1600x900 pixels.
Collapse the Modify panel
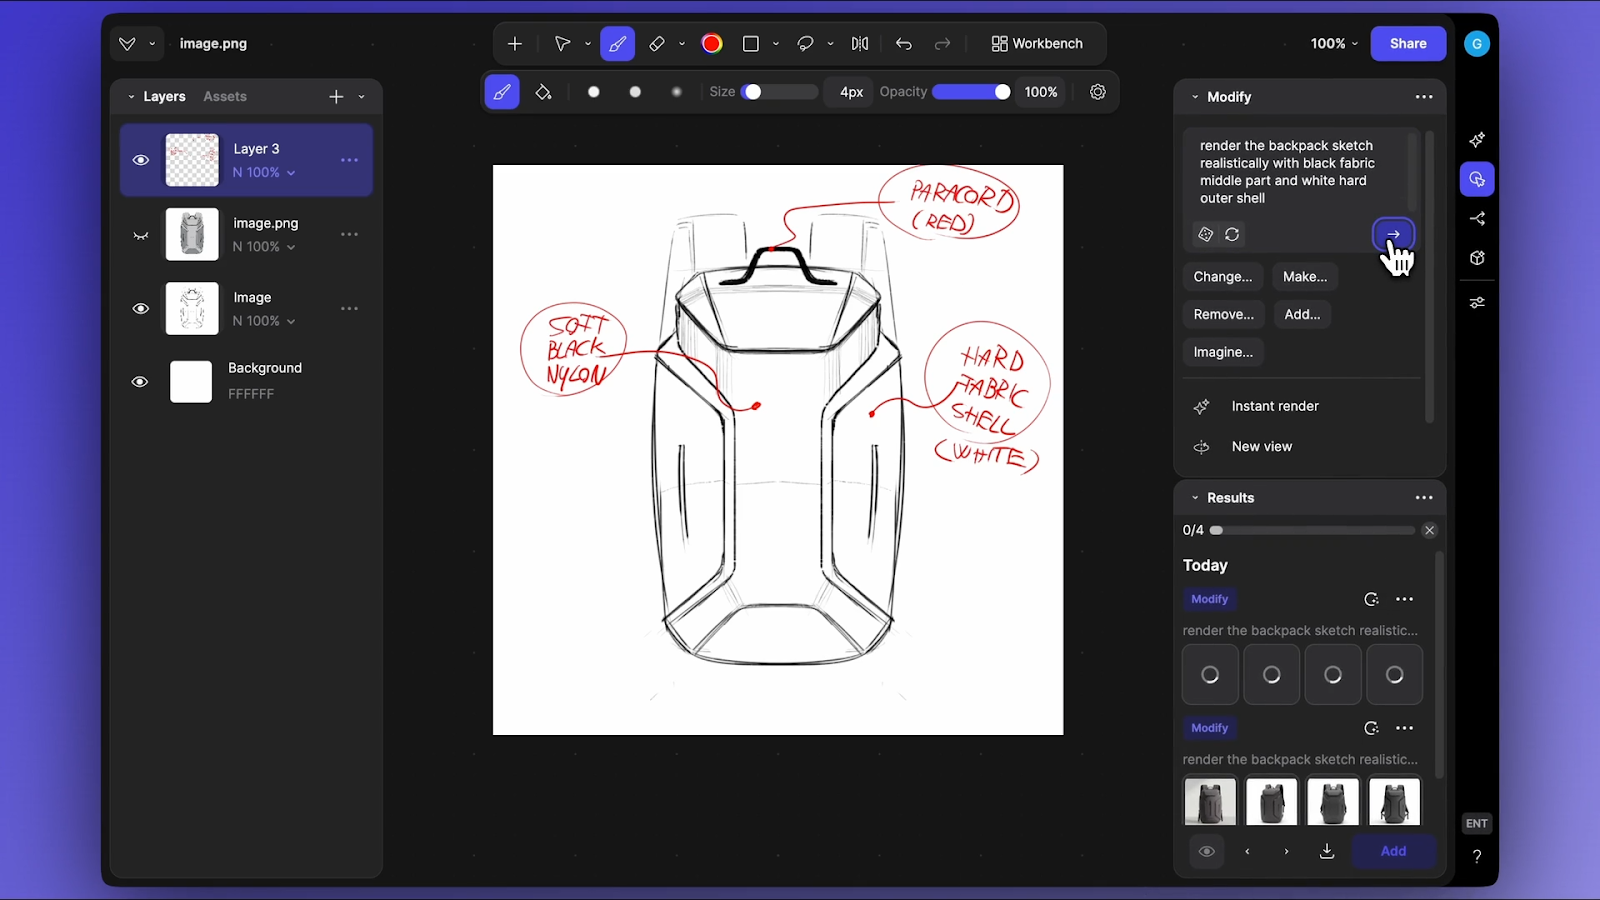[x=1195, y=97]
